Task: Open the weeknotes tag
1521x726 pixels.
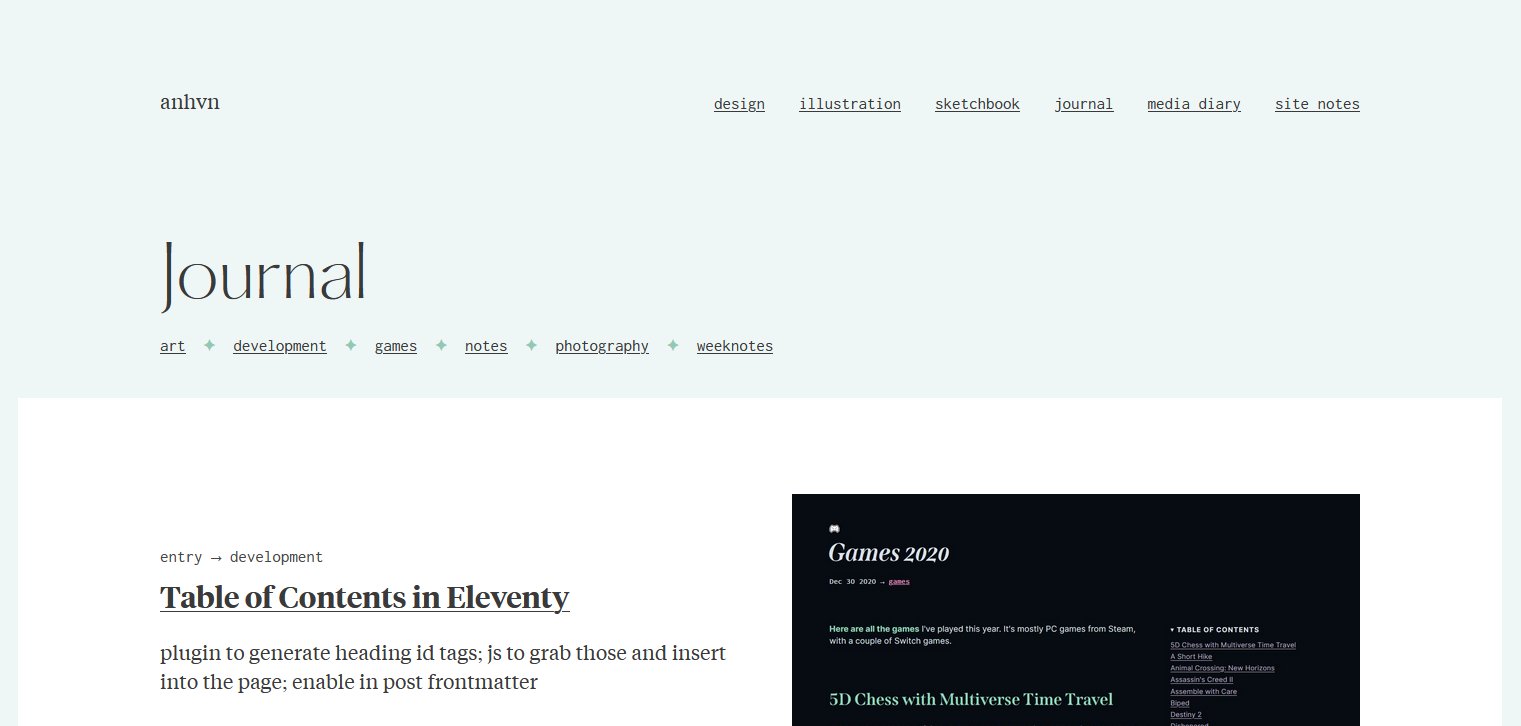Action: [x=735, y=346]
